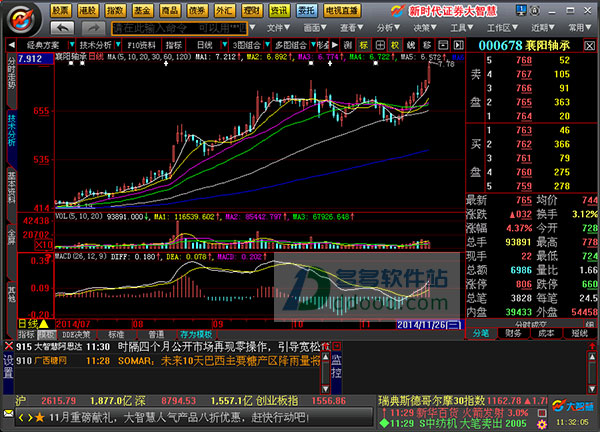Open the 常用 dropdown menu
The width and height of the screenshot is (600, 432).
pyautogui.click(x=579, y=28)
